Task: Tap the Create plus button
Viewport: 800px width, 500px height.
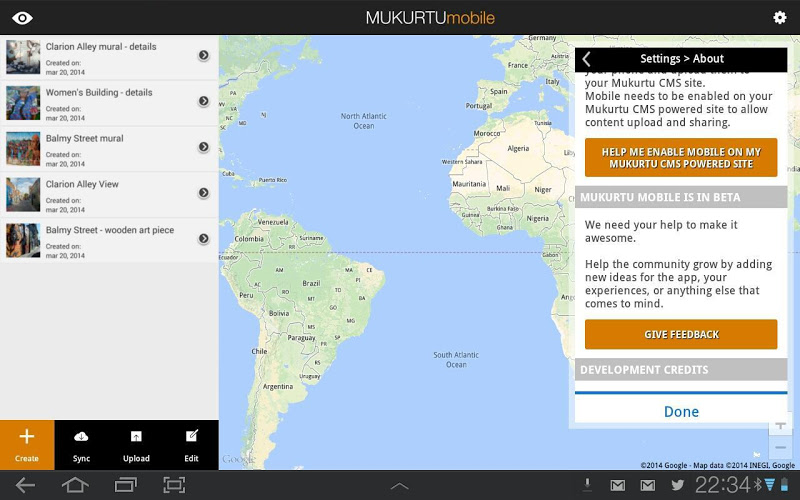Action: tap(27, 445)
